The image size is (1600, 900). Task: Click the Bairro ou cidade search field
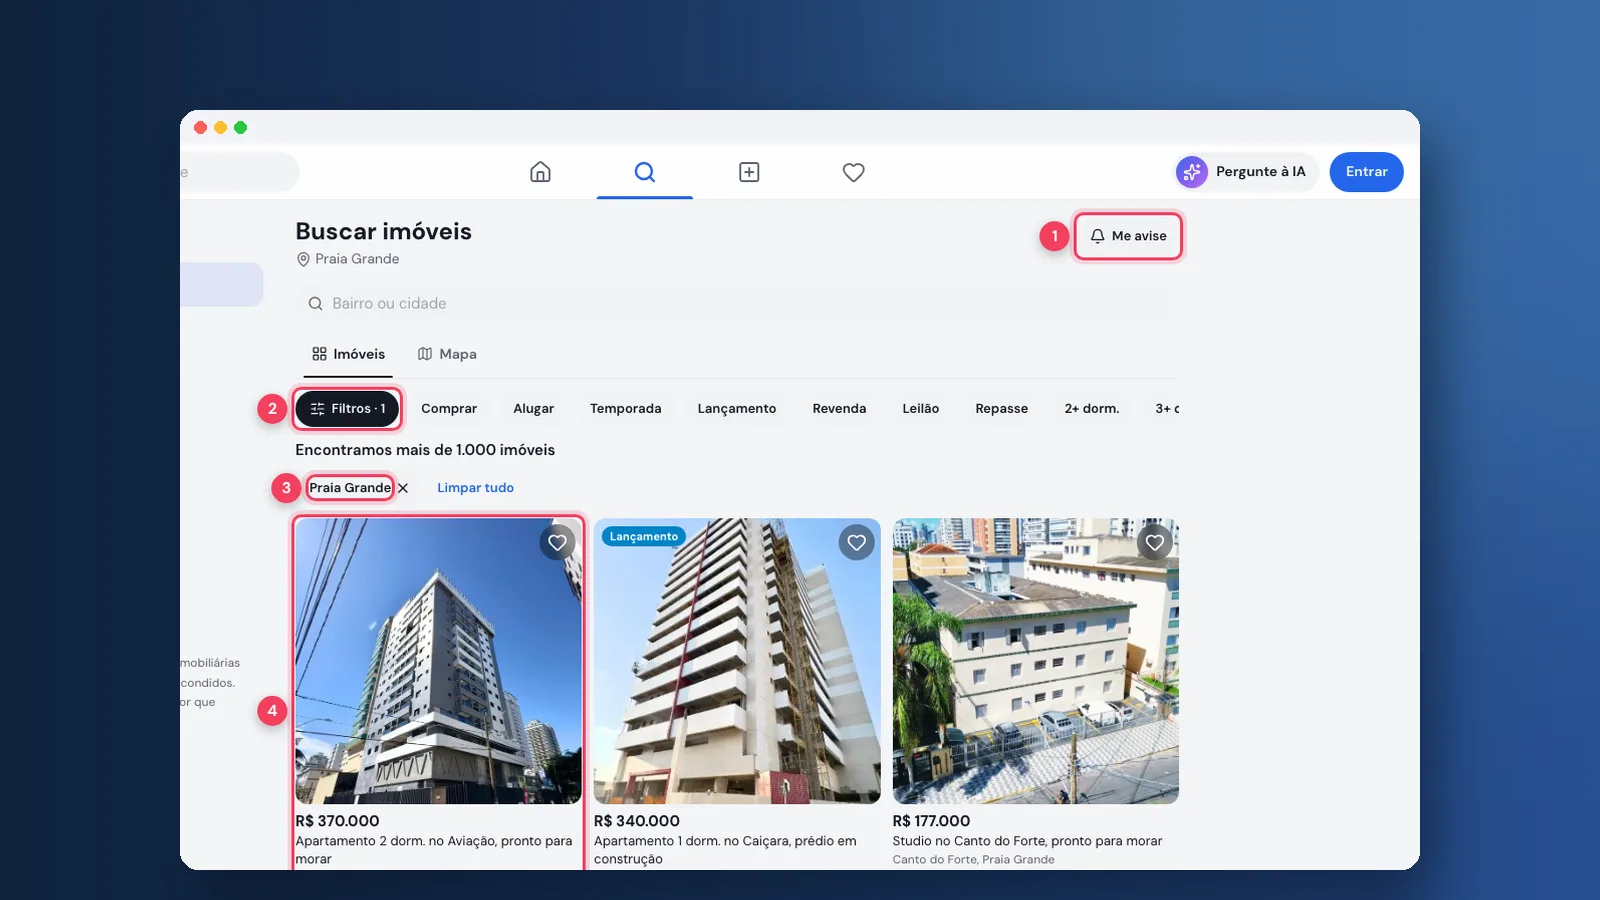tap(737, 303)
